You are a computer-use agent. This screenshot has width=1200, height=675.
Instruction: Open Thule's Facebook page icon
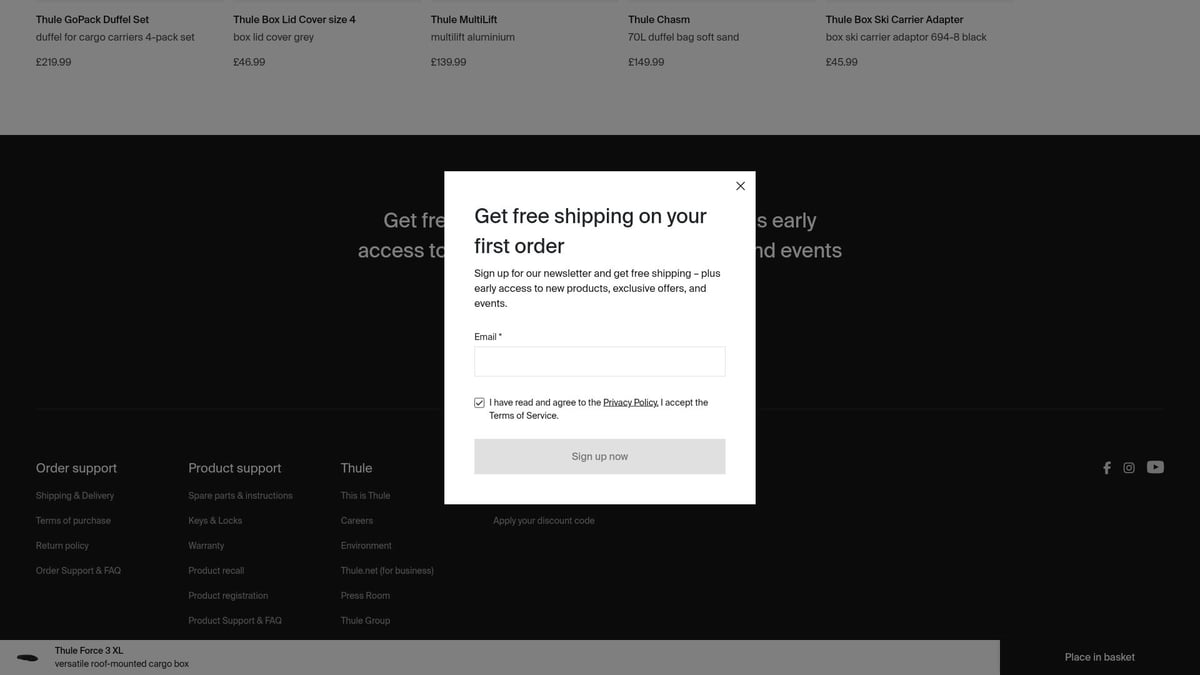point(1106,468)
